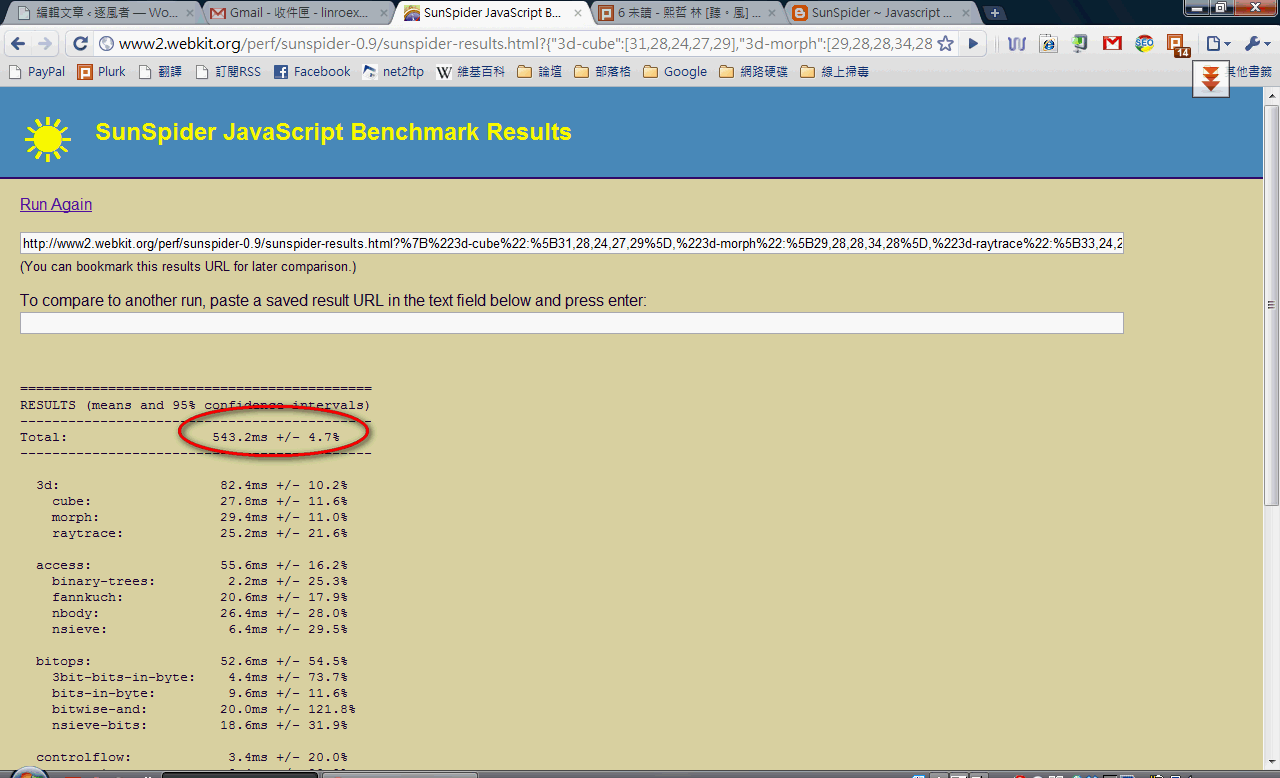Click the vertical scrollbar up arrow
This screenshot has width=1280, height=778.
pos(1271,95)
